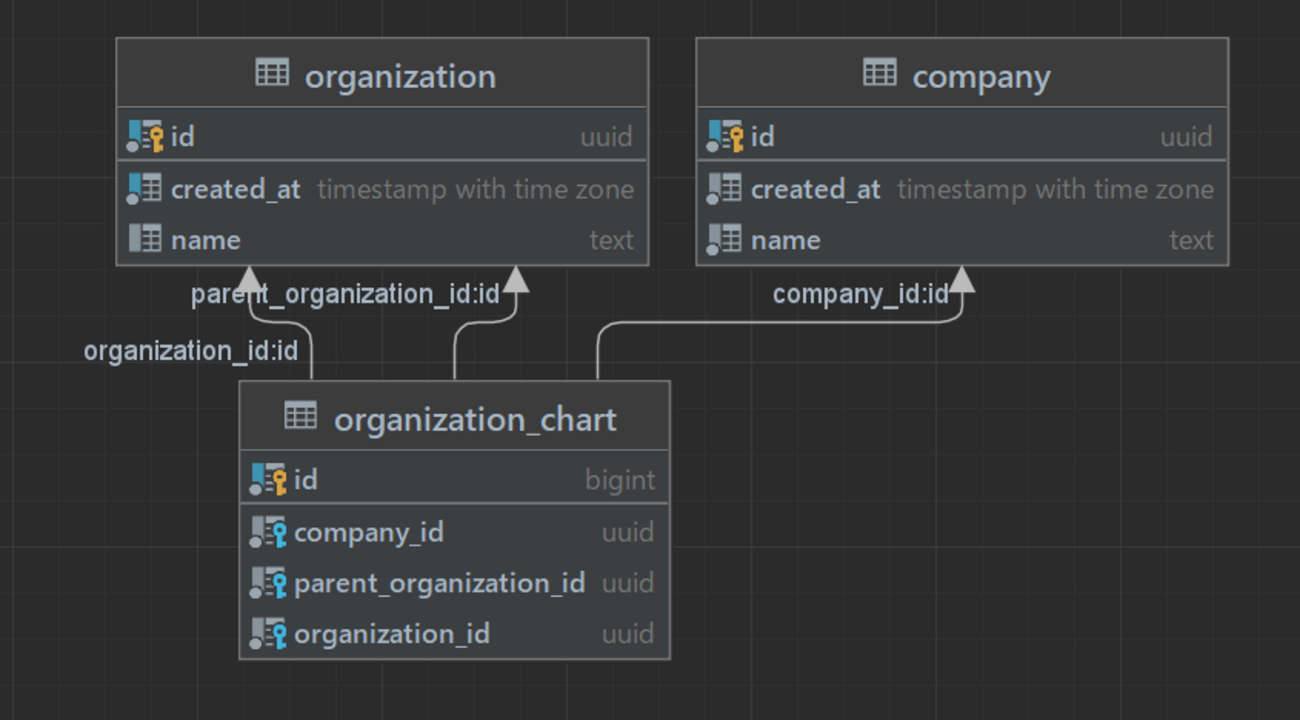Viewport: 1300px width, 720px height.
Task: Click column icon next to organization created_at
Action: 145,188
